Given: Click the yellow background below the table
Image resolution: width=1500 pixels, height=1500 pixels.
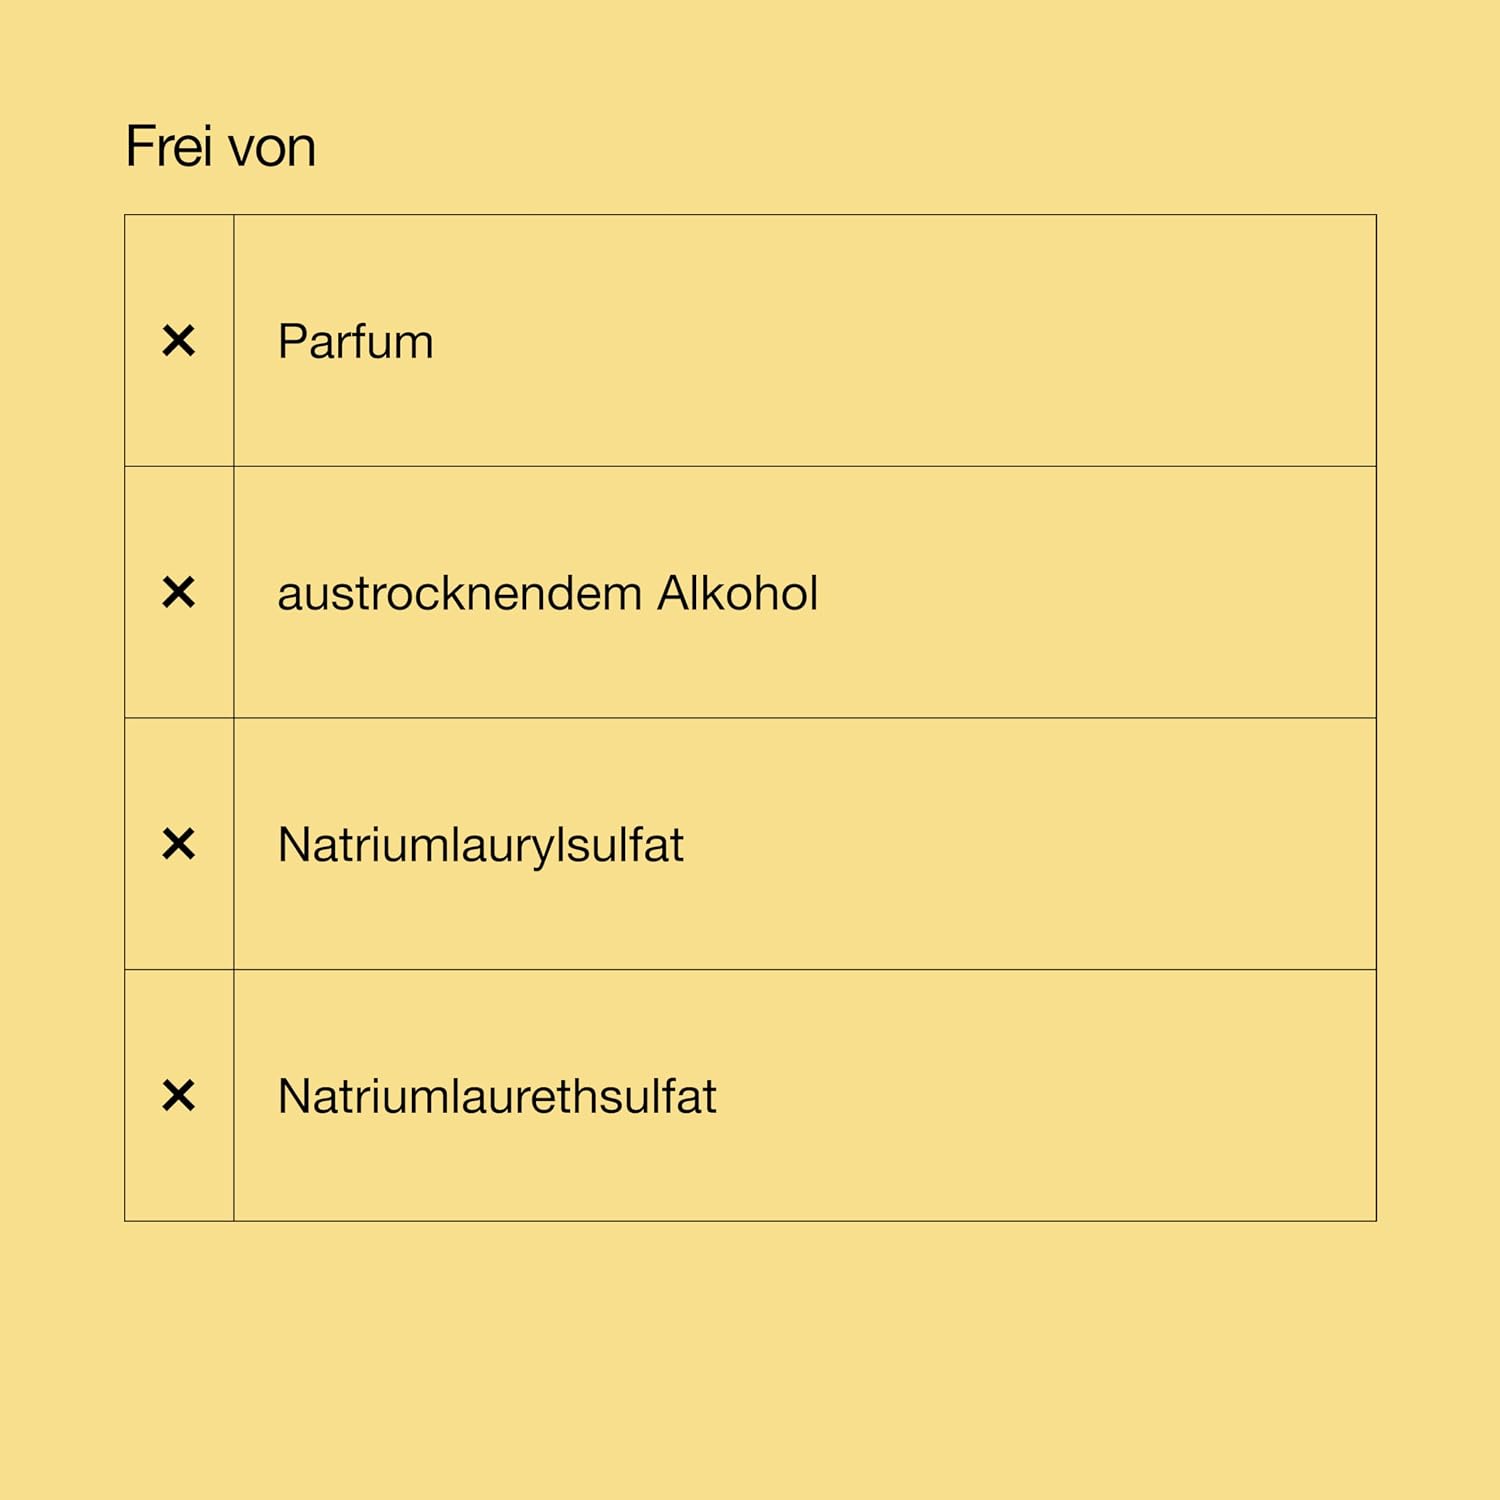Looking at the screenshot, I should [x=750, y=1360].
